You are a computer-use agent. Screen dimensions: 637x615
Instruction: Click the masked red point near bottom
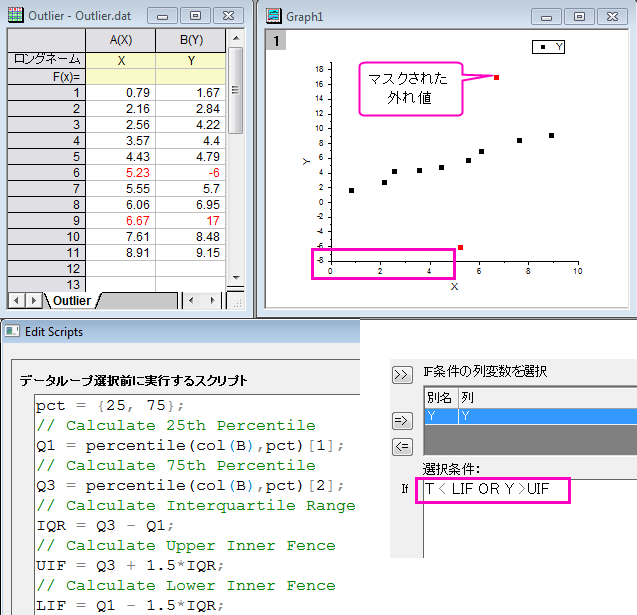(460, 247)
